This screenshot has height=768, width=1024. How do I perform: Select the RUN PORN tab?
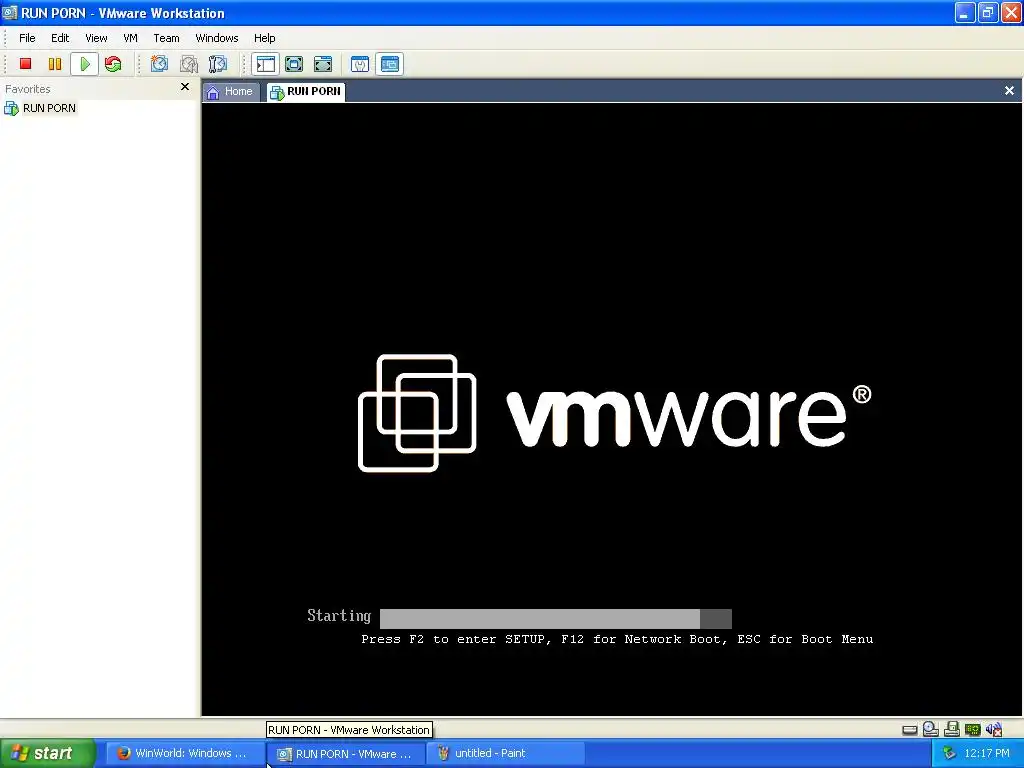(x=306, y=91)
